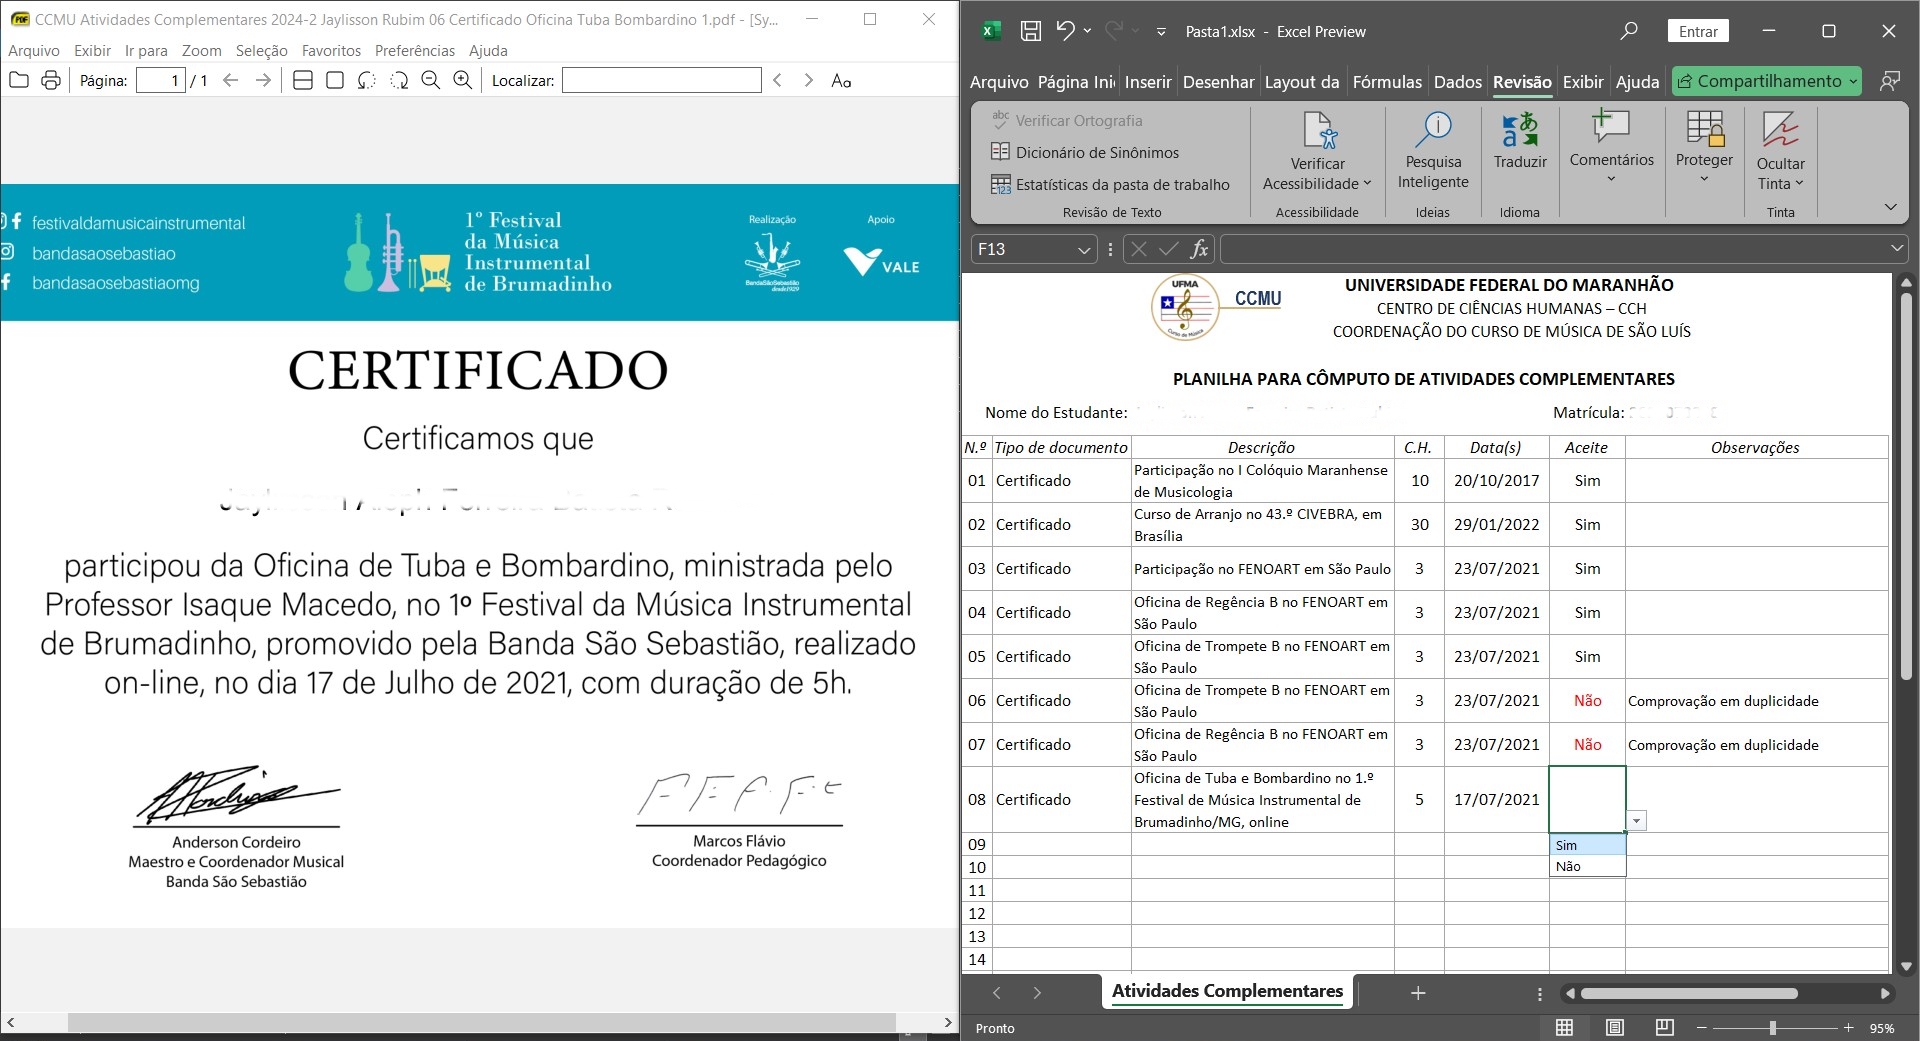Rotate page counterclockwise in PDF viewer
The image size is (1920, 1041).
pyautogui.click(x=367, y=80)
